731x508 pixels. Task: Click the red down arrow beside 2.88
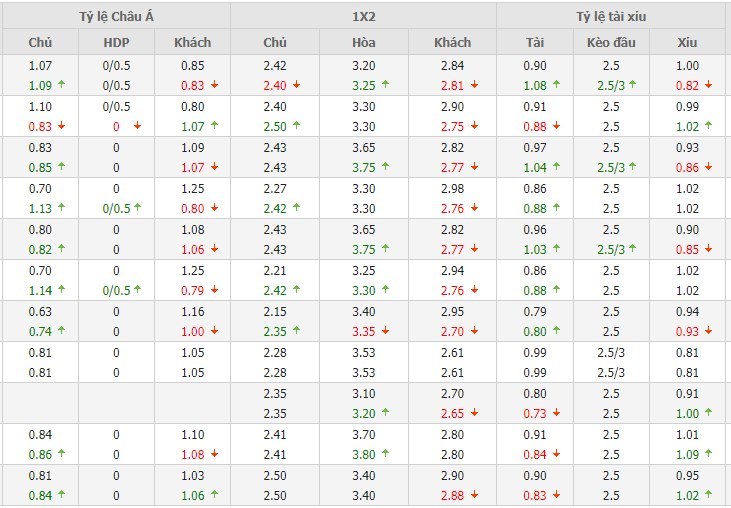tap(474, 495)
